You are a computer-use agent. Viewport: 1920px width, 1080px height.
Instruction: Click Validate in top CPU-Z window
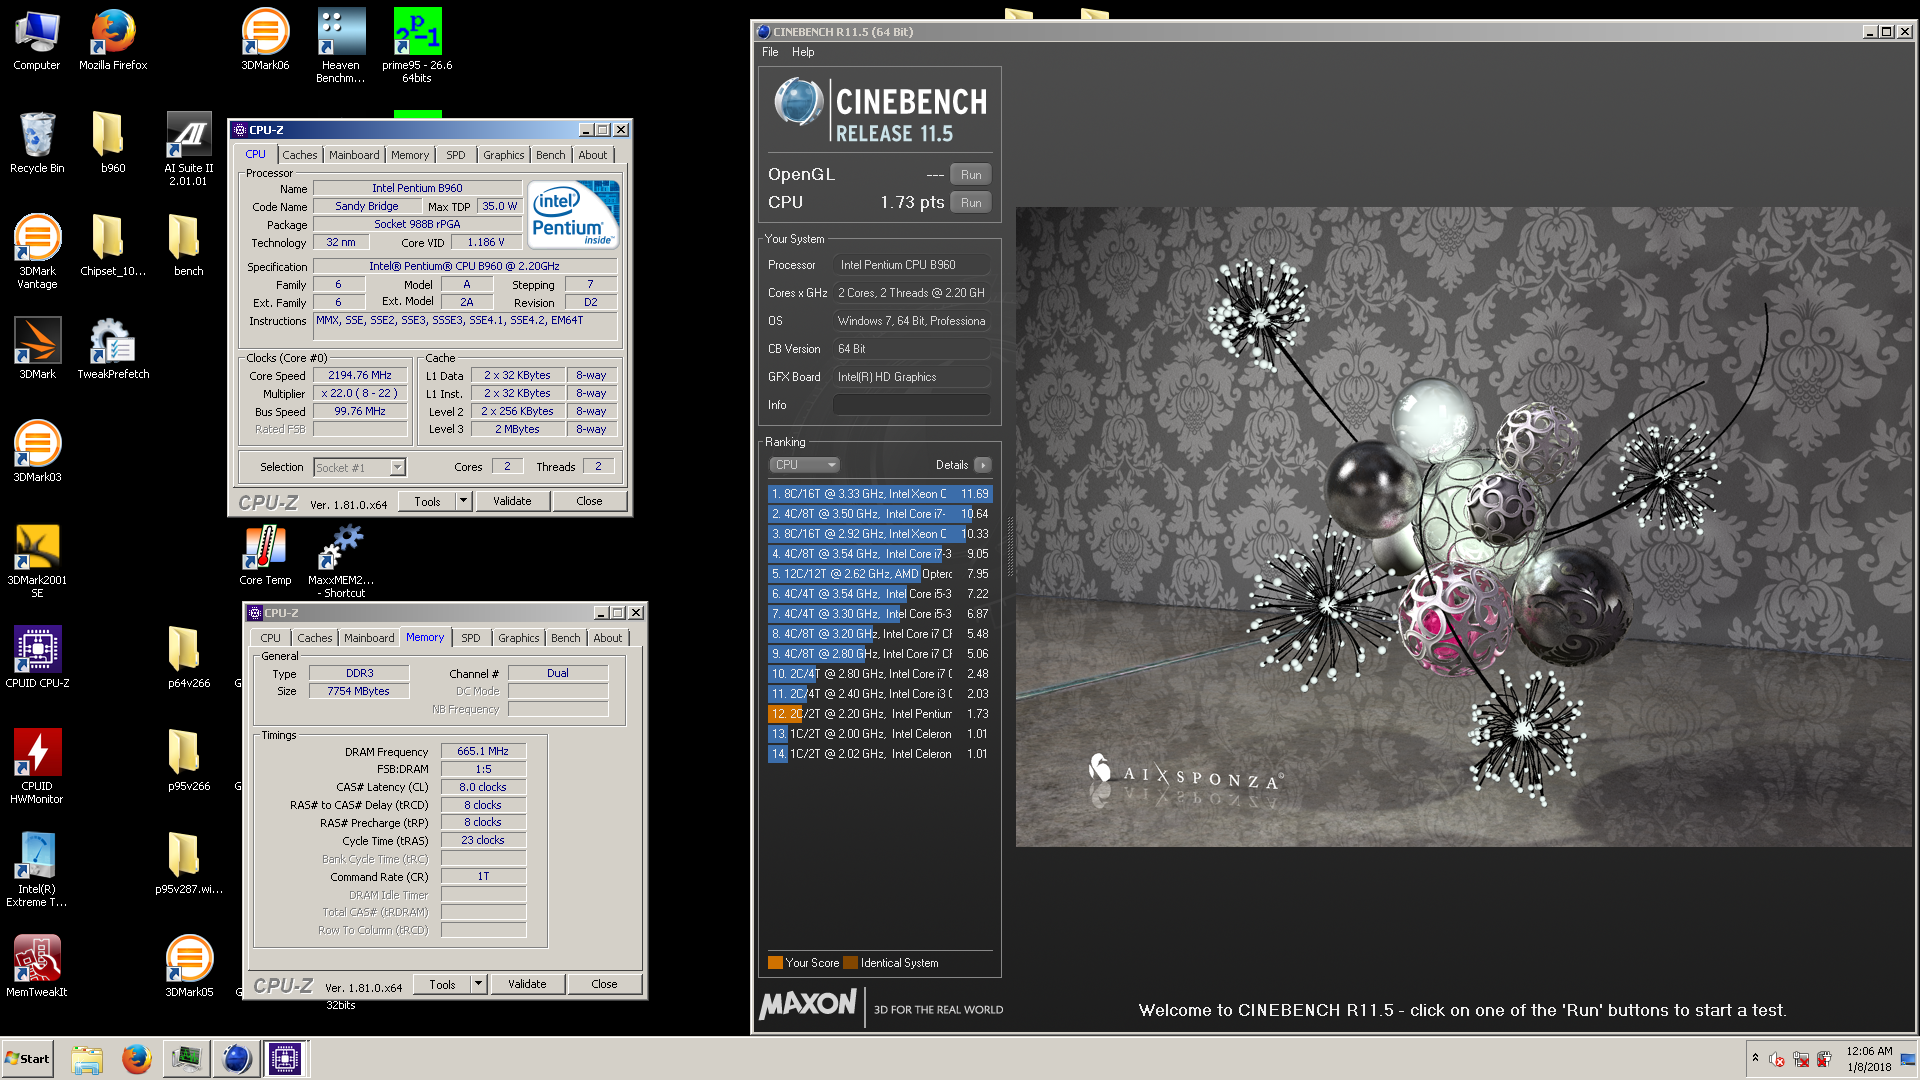coord(512,502)
